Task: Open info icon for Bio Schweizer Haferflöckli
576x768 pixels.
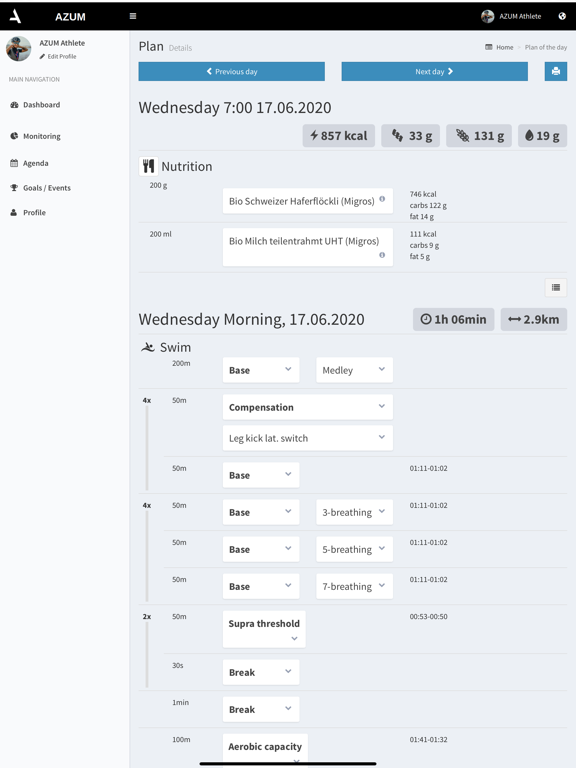Action: (382, 199)
